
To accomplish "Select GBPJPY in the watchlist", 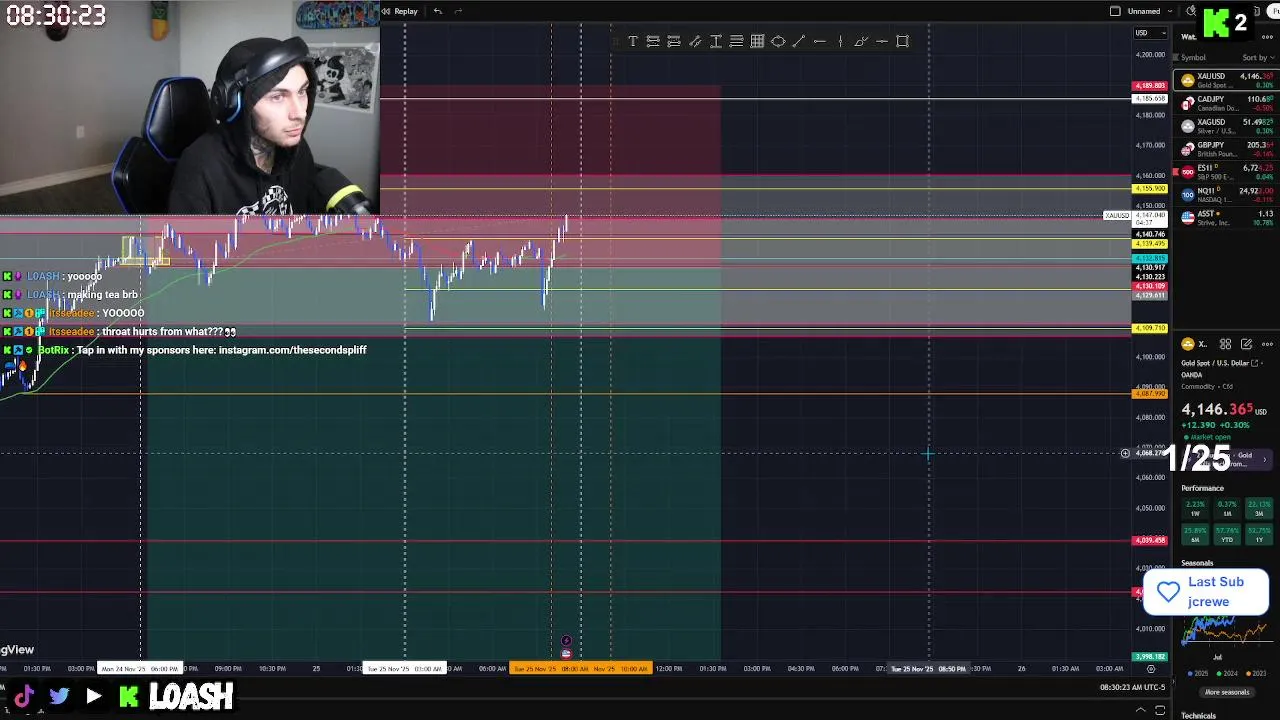I will pos(1227,149).
